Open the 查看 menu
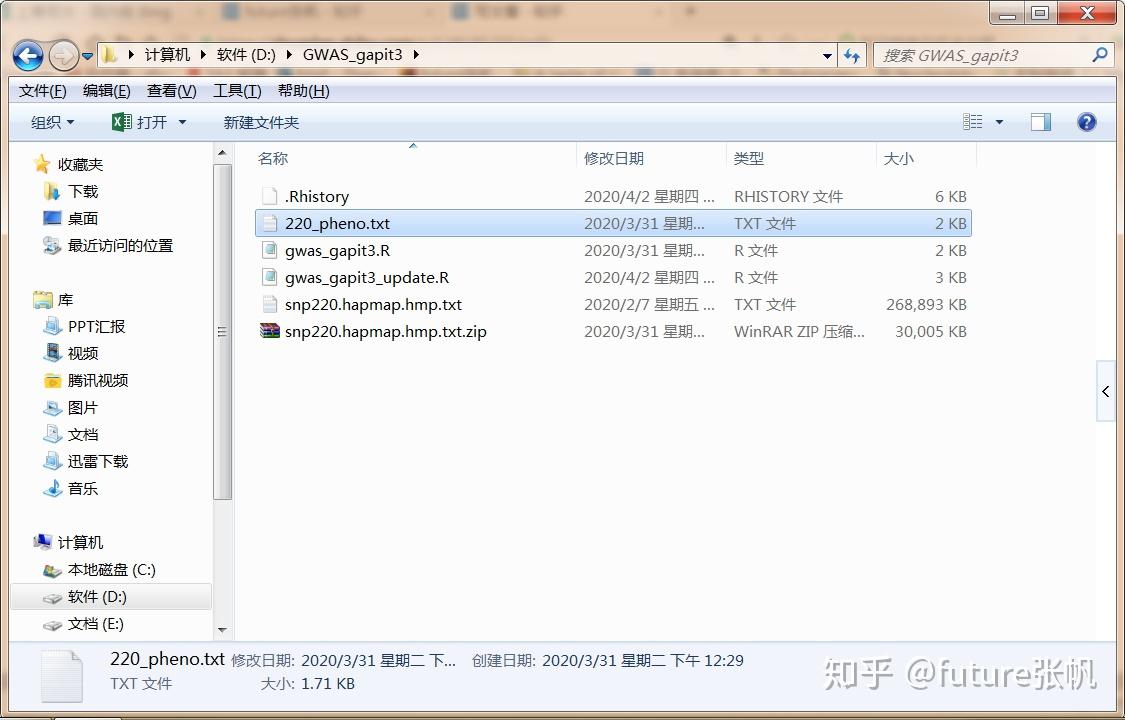 [x=170, y=90]
